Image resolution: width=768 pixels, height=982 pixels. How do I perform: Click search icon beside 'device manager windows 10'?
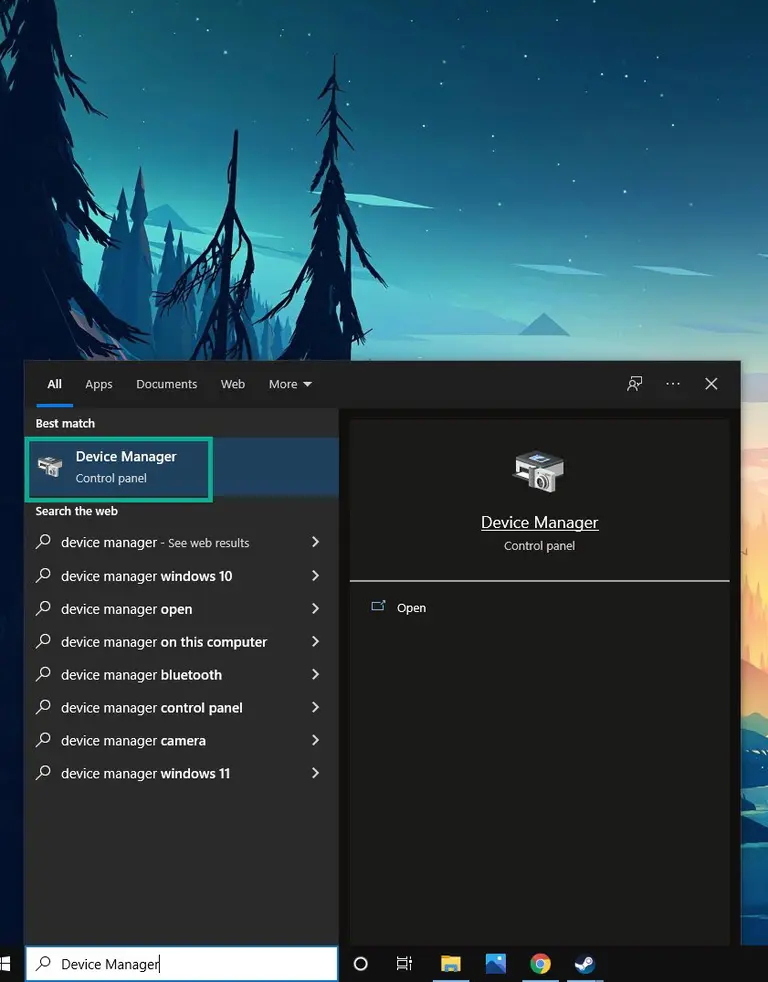(43, 575)
